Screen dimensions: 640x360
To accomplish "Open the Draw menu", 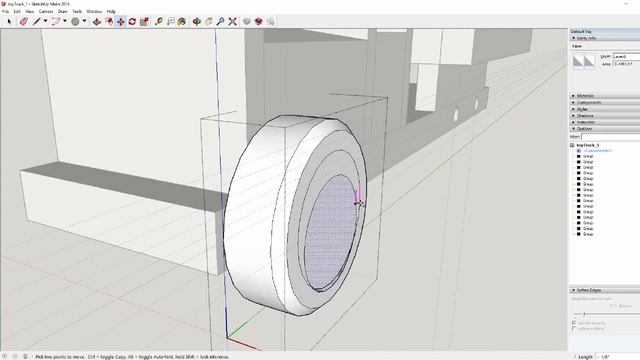I will click(x=62, y=11).
